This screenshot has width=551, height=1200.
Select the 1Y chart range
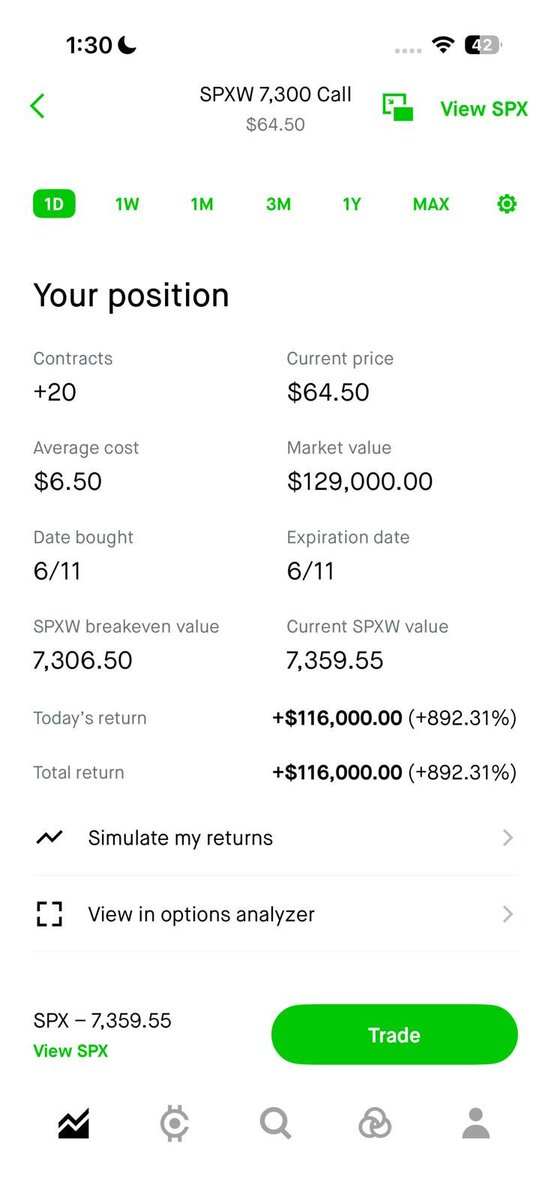pos(352,204)
